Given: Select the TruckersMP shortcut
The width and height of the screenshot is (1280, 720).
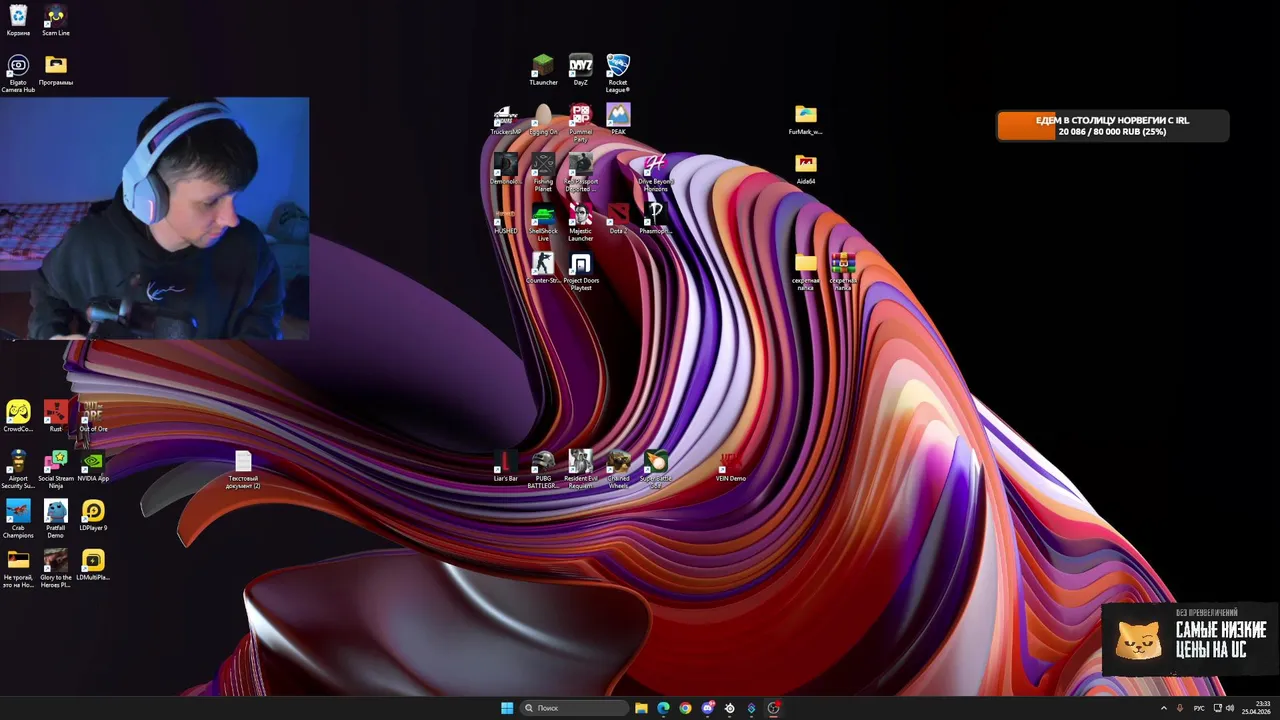Looking at the screenshot, I should [506, 120].
